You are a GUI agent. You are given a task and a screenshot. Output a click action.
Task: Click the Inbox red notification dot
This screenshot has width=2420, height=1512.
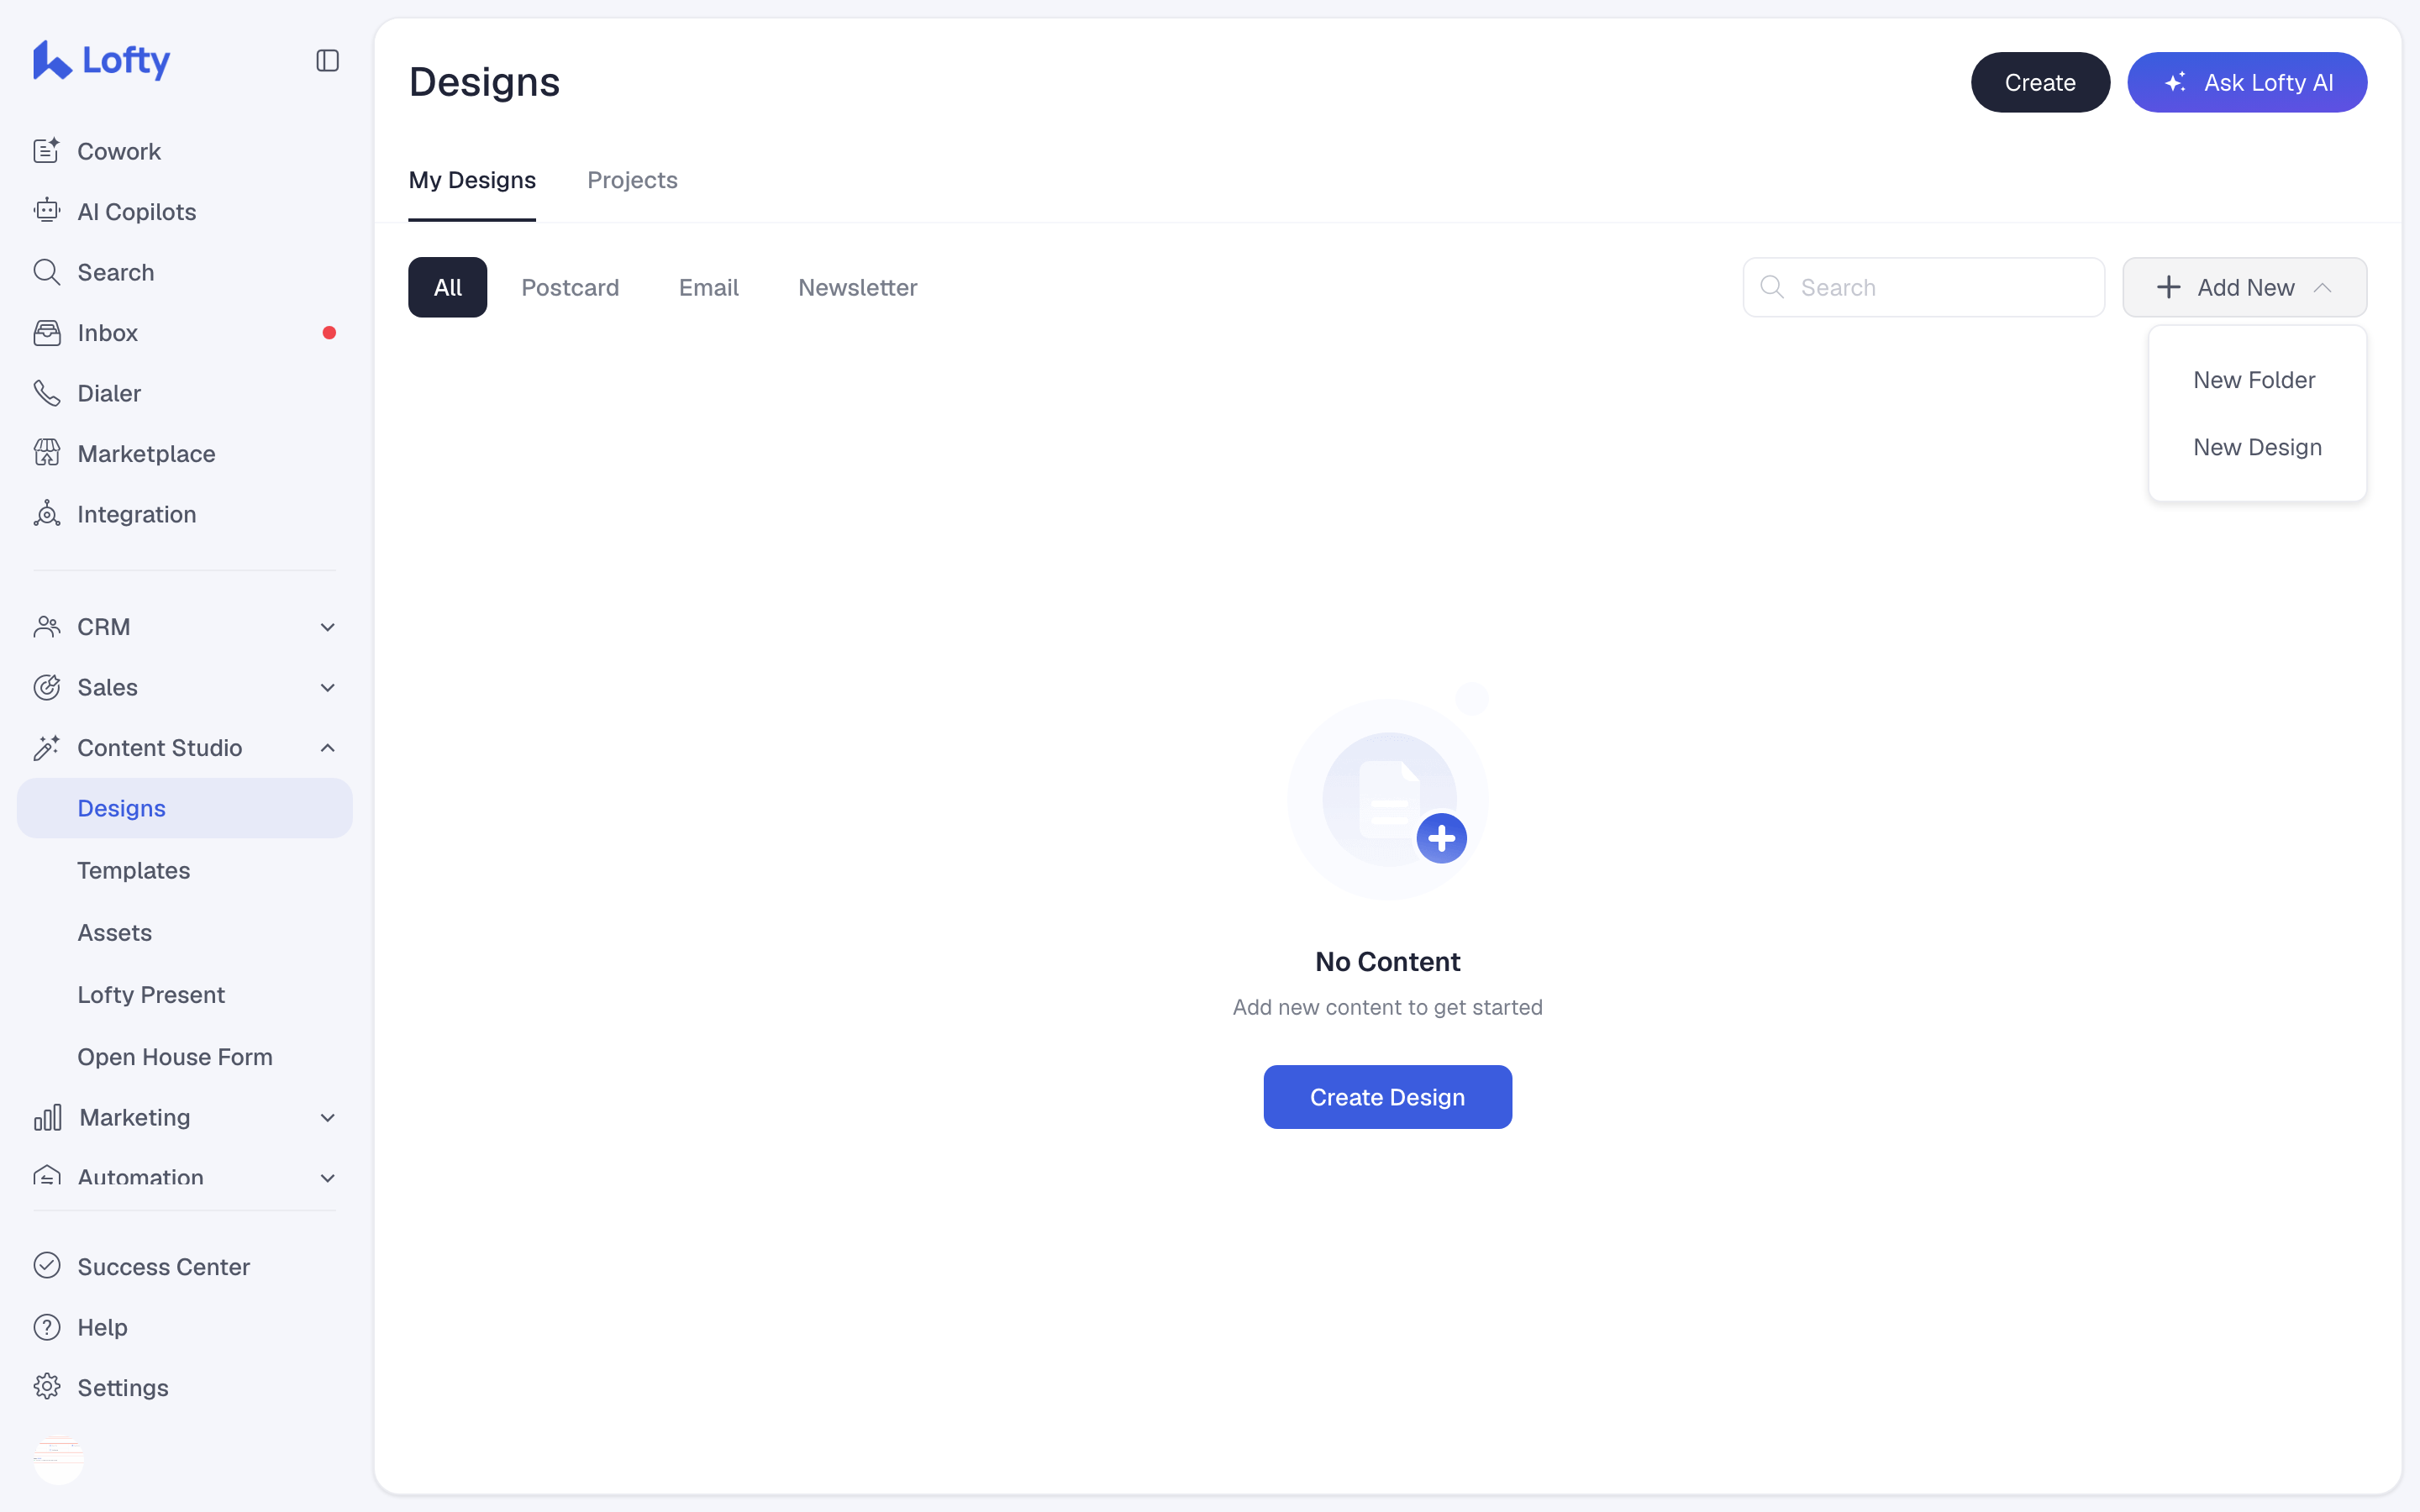click(329, 333)
